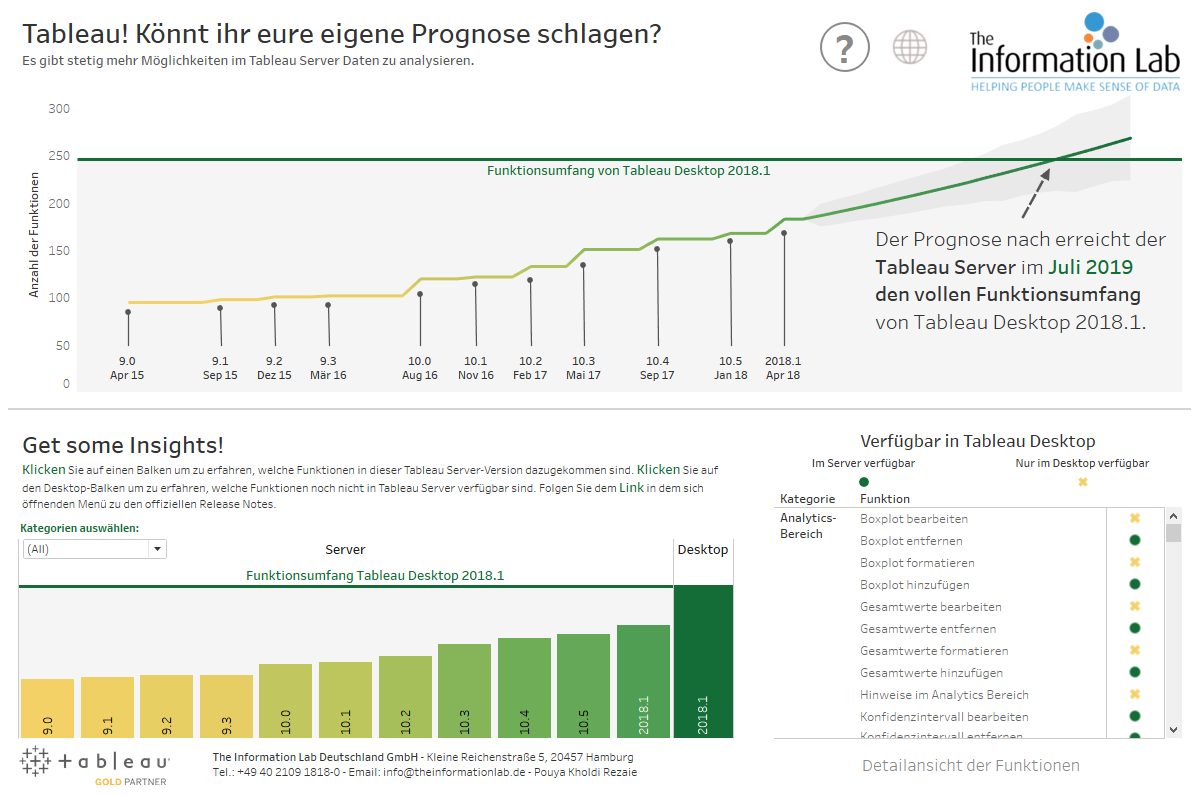Open the question mark help icon
The width and height of the screenshot is (1200, 795).
845,47
